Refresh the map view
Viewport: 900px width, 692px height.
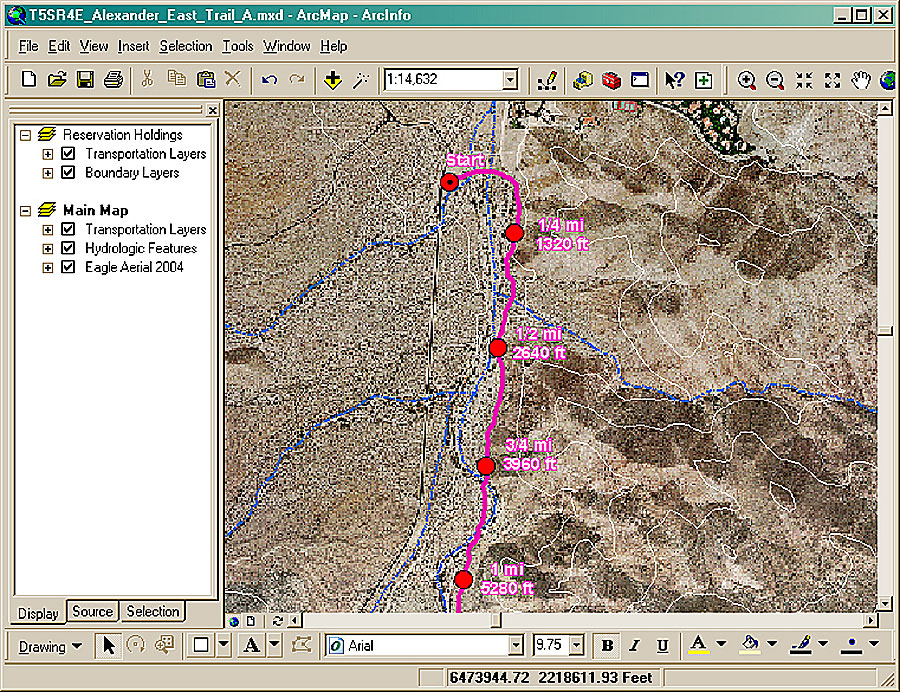click(278, 621)
